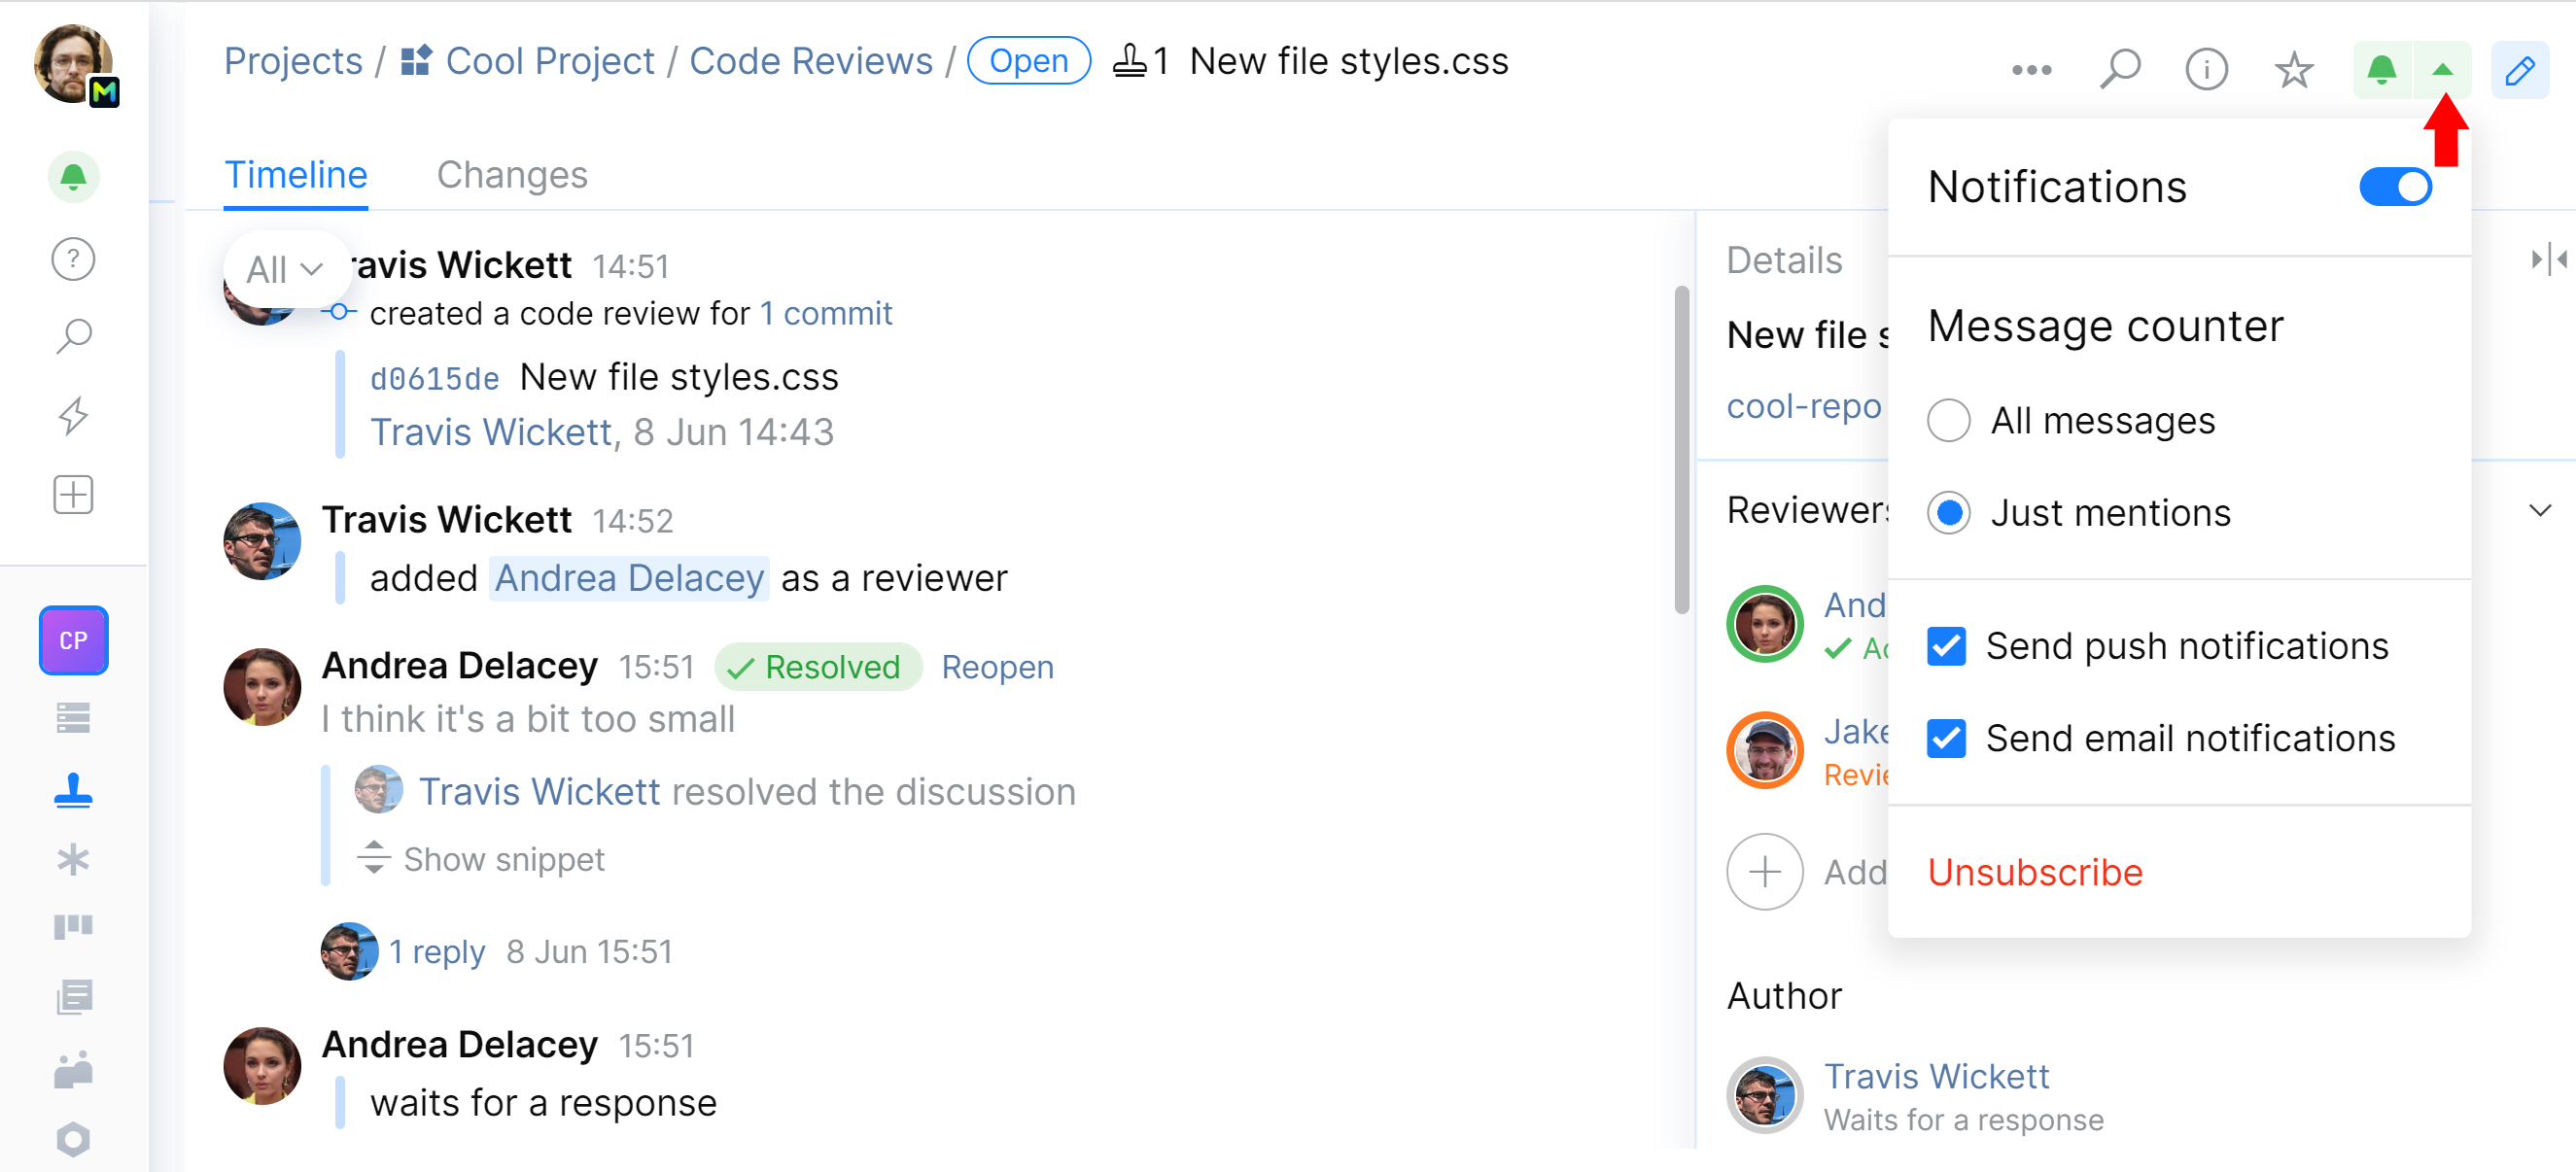Click the green bell icon in sidebar

click(x=73, y=177)
